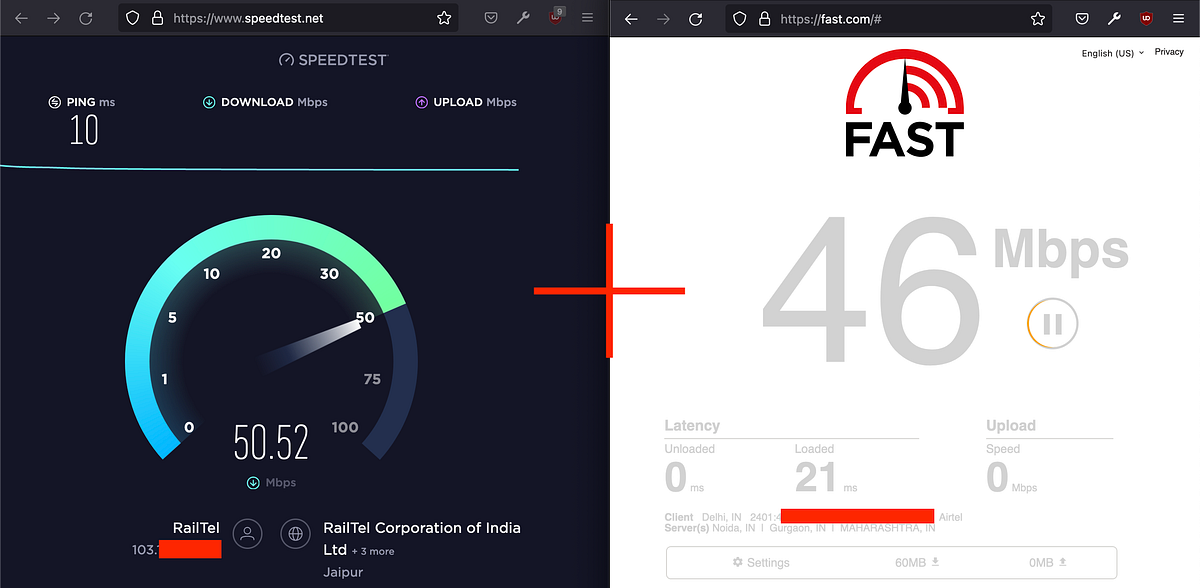This screenshot has height=588, width=1200.
Task: Open the Firefox hamburger menu on fast.com window
Action: pyautogui.click(x=1179, y=18)
